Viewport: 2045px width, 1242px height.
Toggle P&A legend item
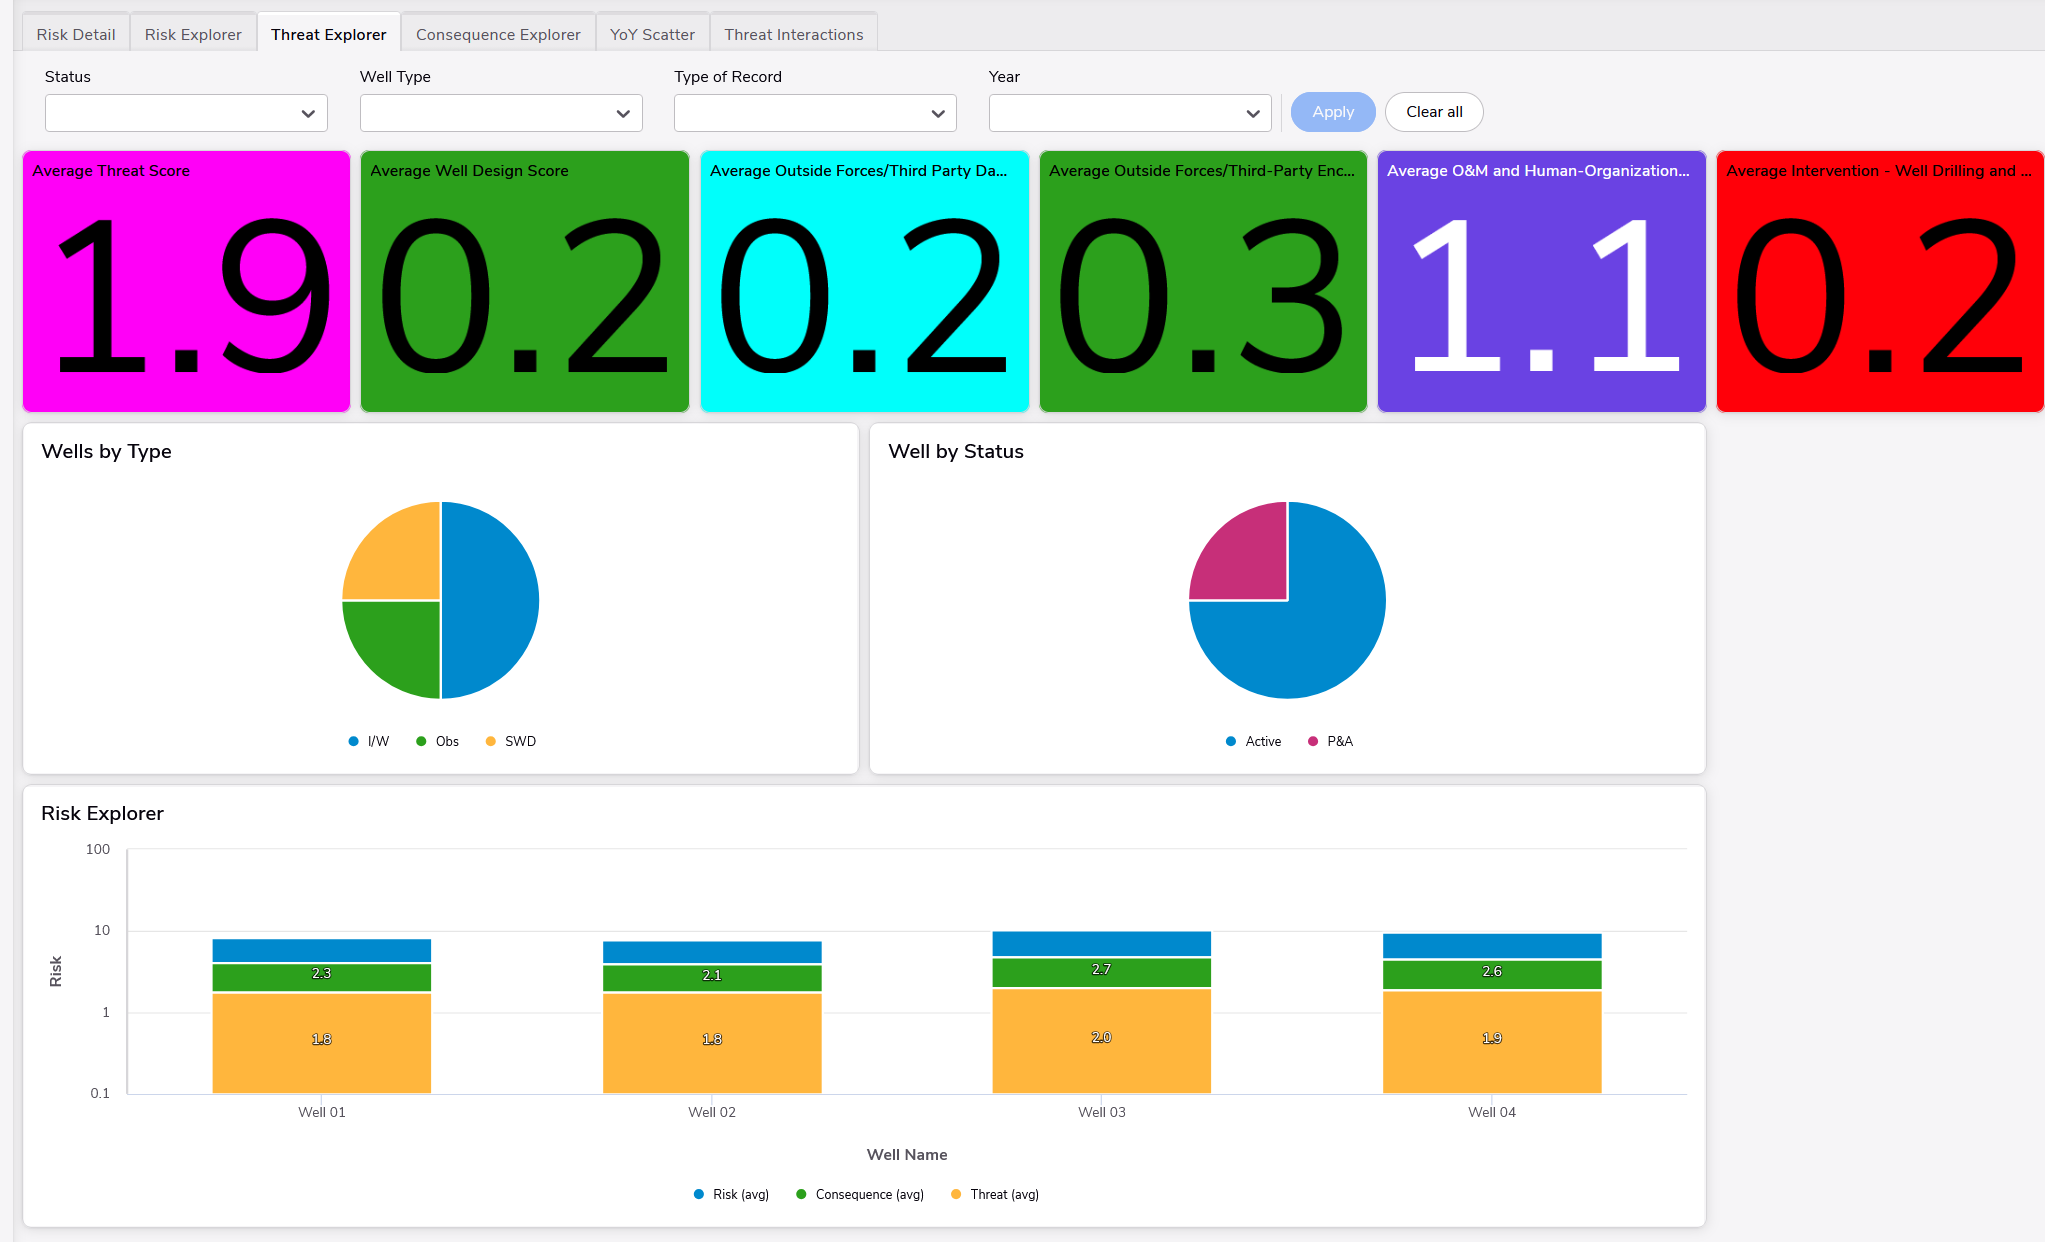[1330, 741]
